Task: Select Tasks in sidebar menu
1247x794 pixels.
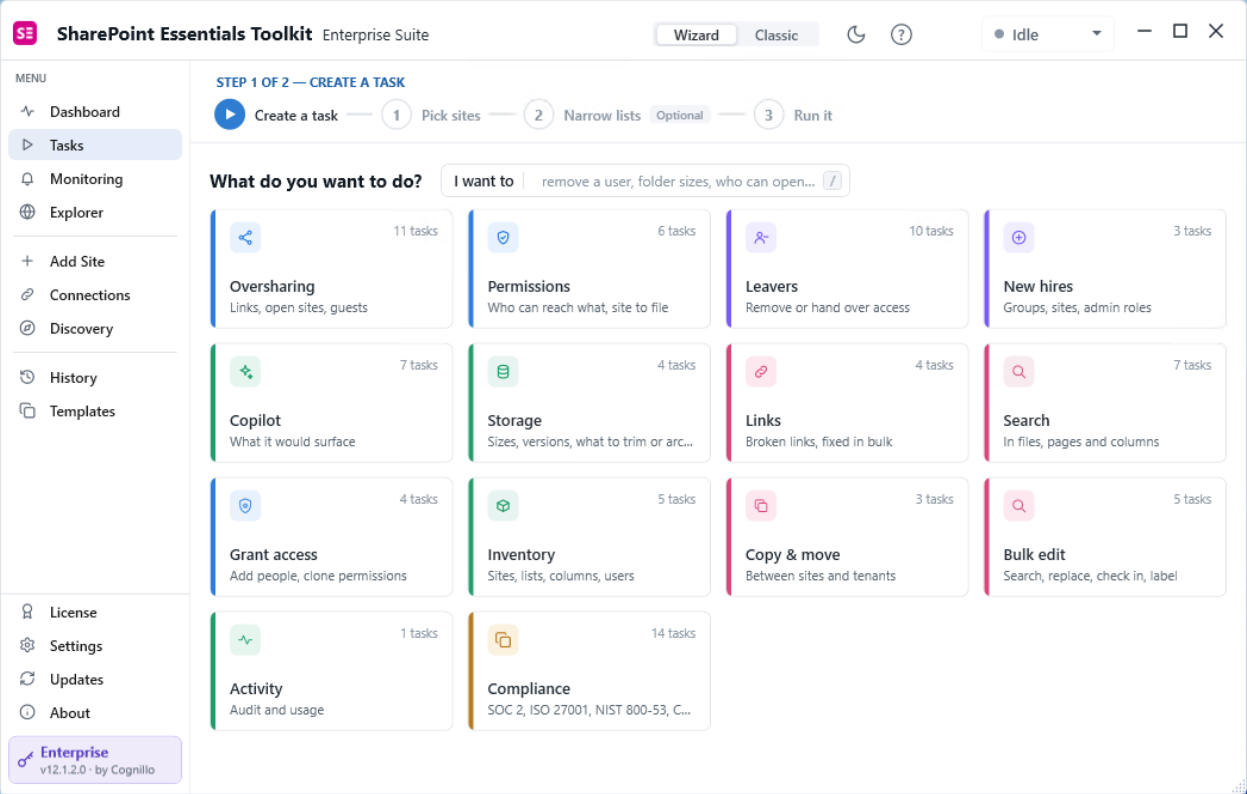Action: pos(95,145)
